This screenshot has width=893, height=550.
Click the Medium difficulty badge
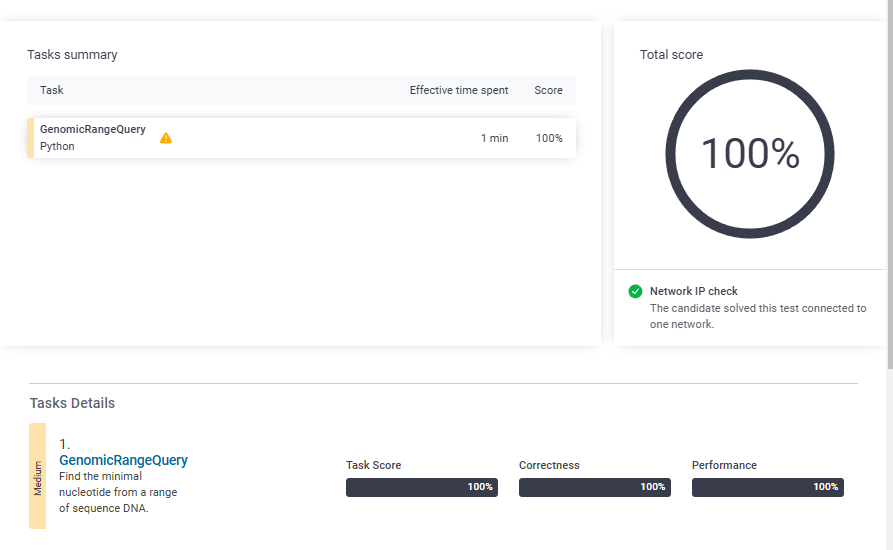[38, 476]
